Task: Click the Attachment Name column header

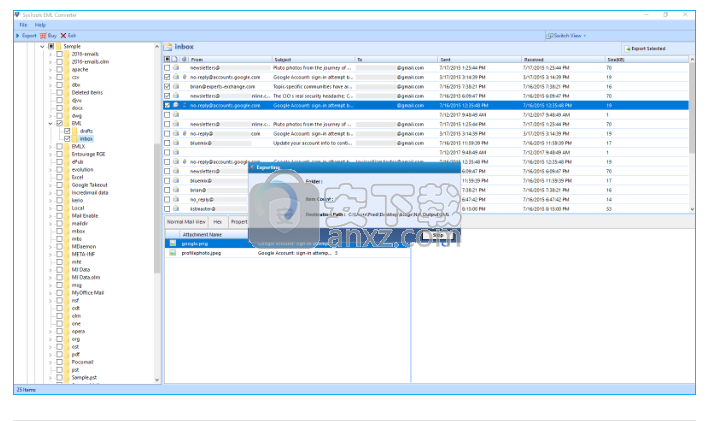Action: tap(202, 234)
